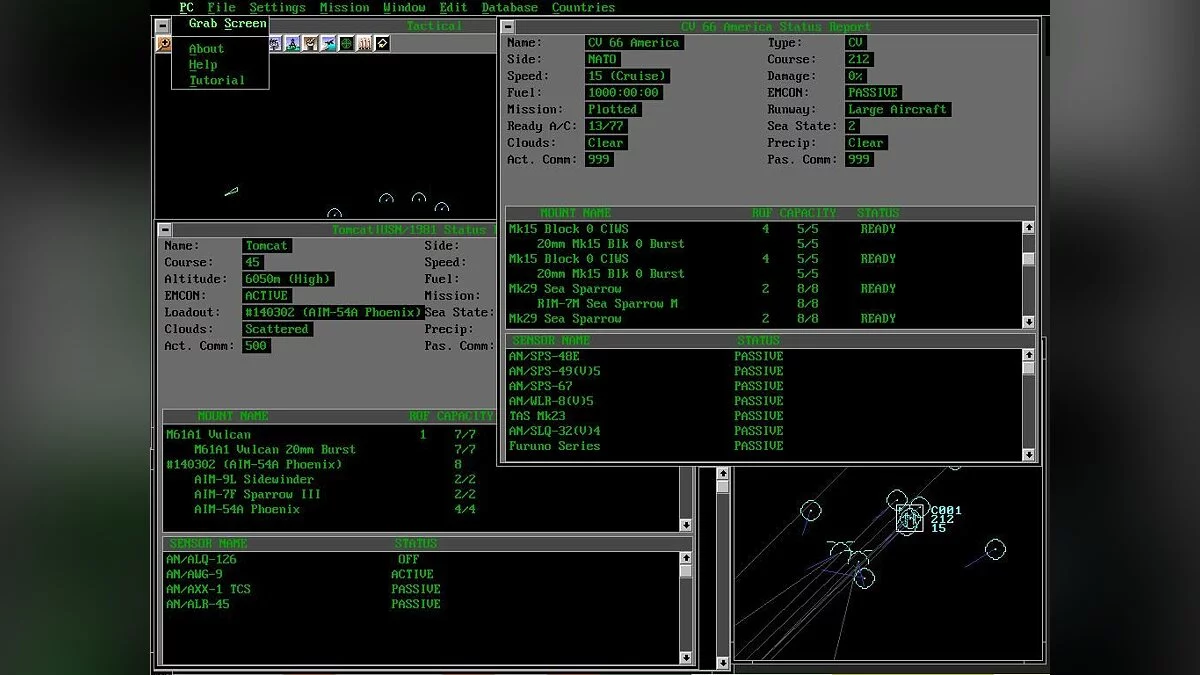Click the Tomcat name field
Image resolution: width=1200 pixels, height=675 pixels.
coord(267,246)
